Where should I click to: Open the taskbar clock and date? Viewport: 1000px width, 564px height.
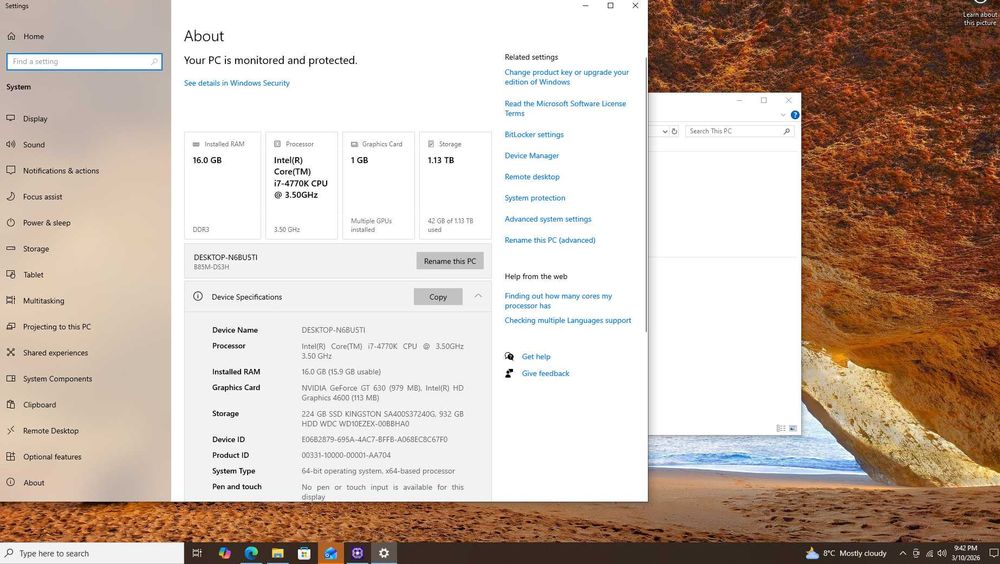(x=965, y=553)
